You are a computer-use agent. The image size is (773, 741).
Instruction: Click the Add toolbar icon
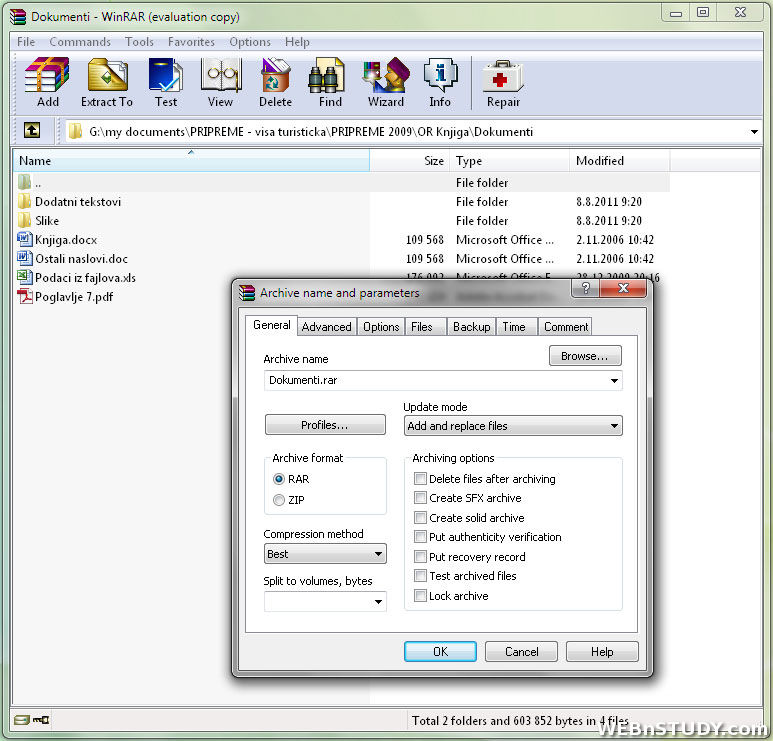pyautogui.click(x=47, y=75)
